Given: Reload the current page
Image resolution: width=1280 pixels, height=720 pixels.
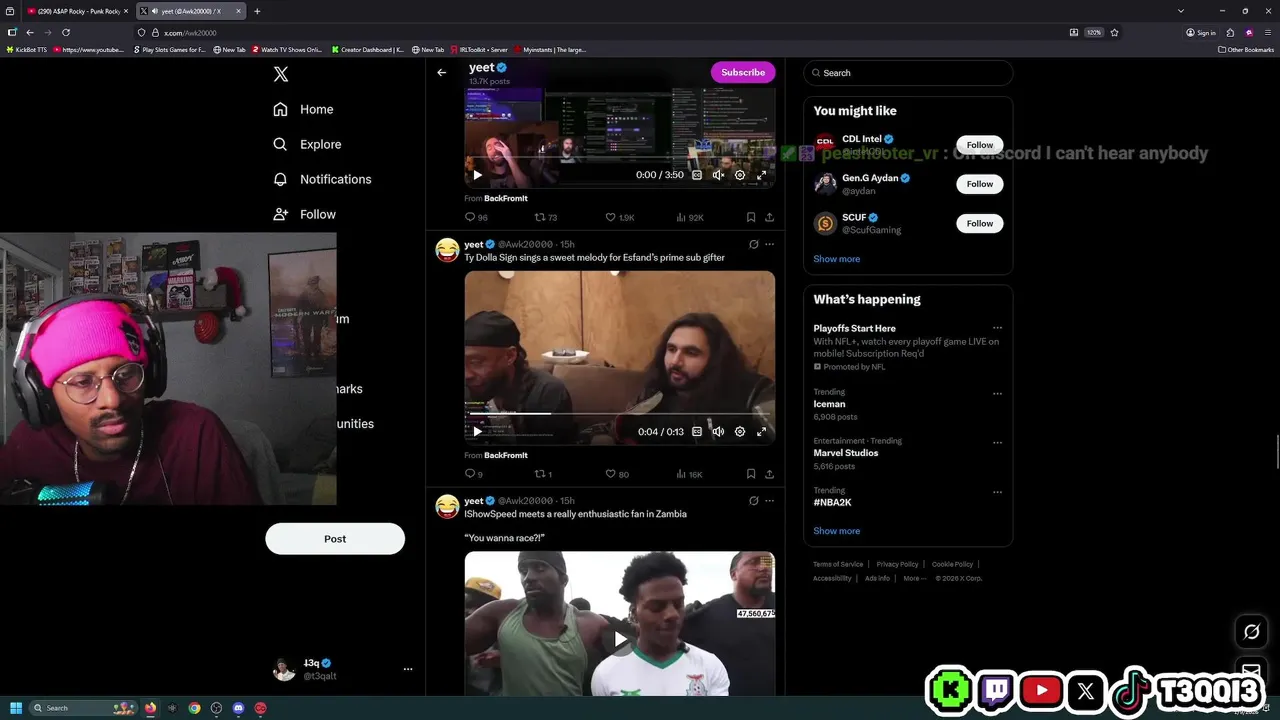Looking at the screenshot, I should [66, 32].
